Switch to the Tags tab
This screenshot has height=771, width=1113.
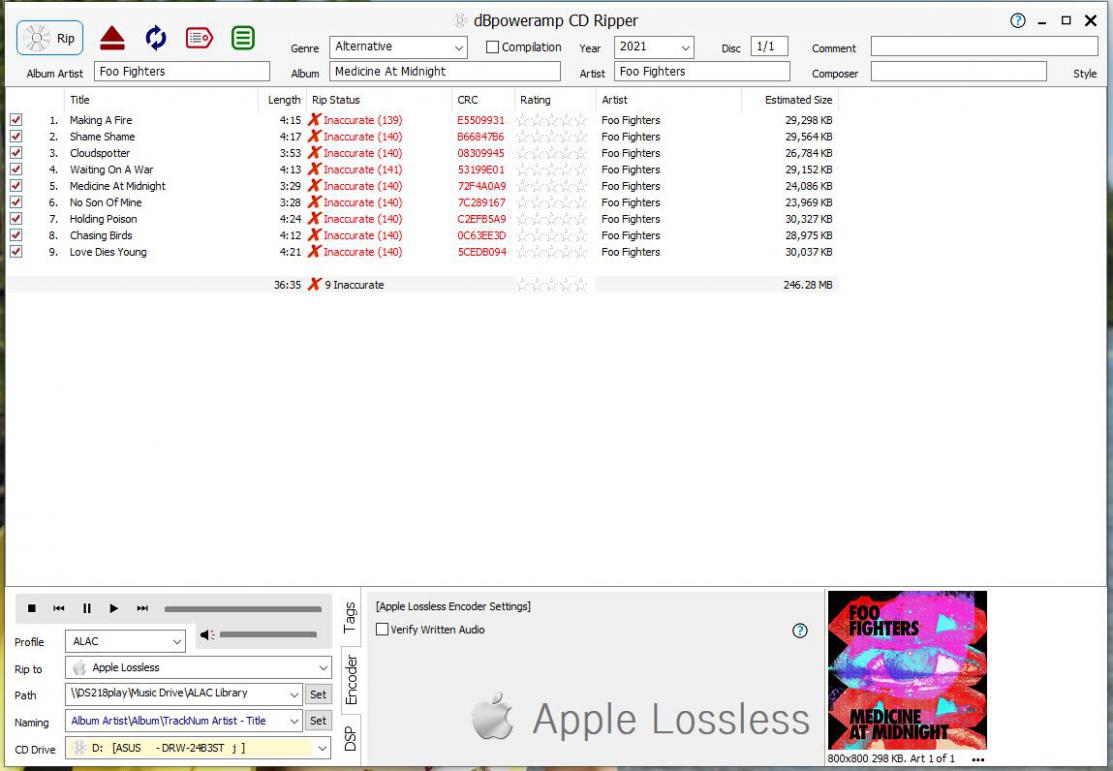(x=349, y=617)
